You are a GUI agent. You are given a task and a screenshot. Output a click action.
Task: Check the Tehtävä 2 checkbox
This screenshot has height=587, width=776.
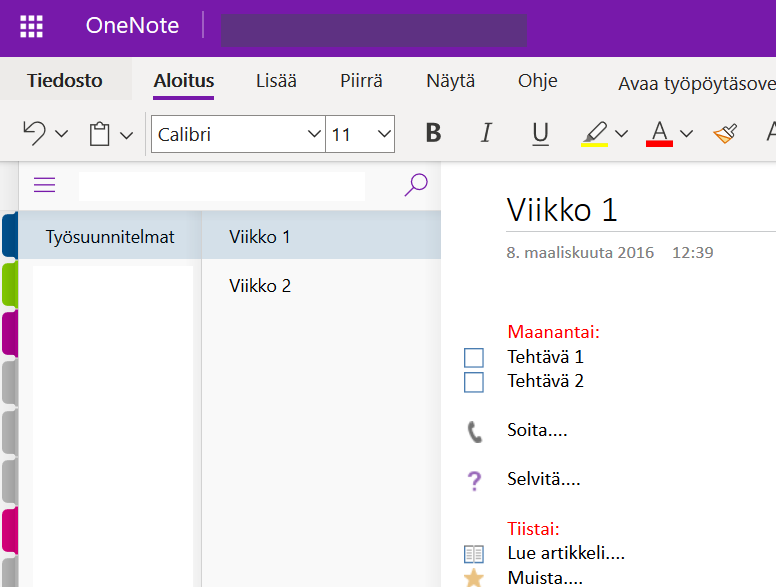[x=474, y=382]
